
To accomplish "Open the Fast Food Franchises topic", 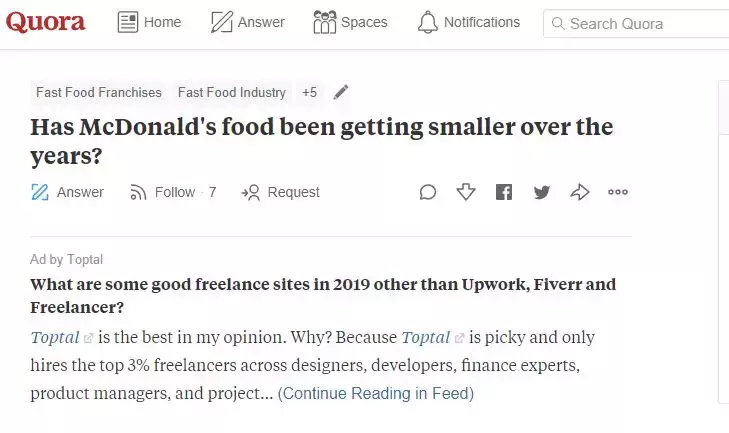I will [x=99, y=92].
